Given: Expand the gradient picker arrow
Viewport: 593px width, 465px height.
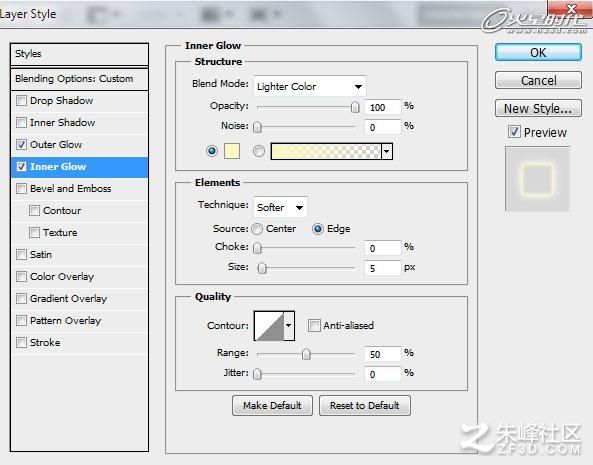Looking at the screenshot, I should [x=387, y=152].
